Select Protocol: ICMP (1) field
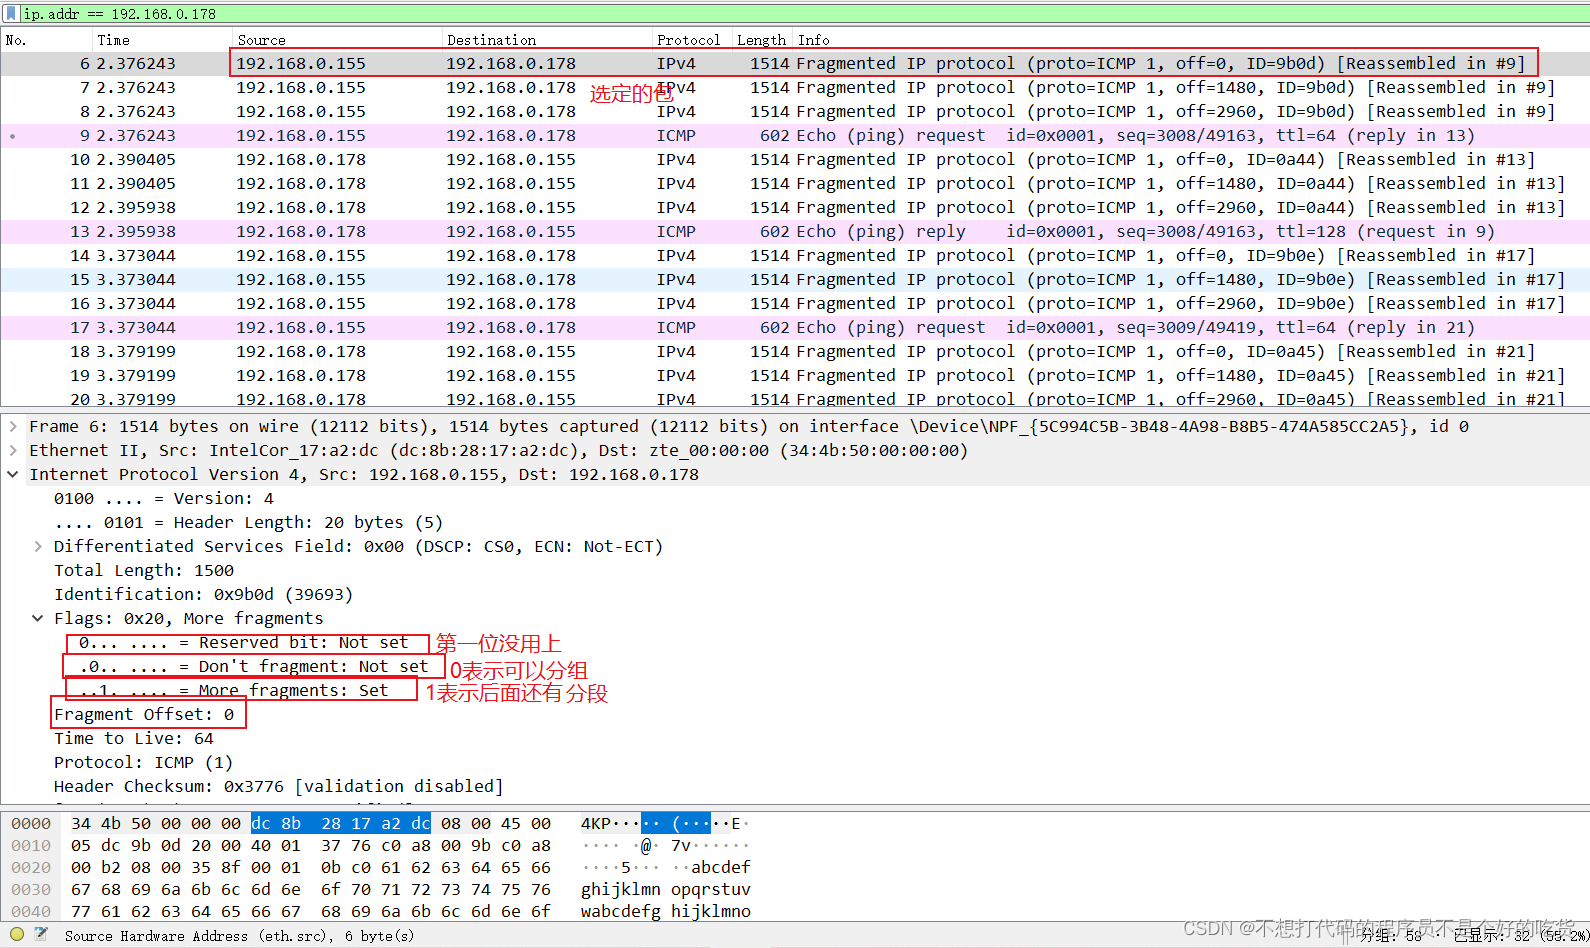Screen dimensions: 1590x948 point(144,762)
